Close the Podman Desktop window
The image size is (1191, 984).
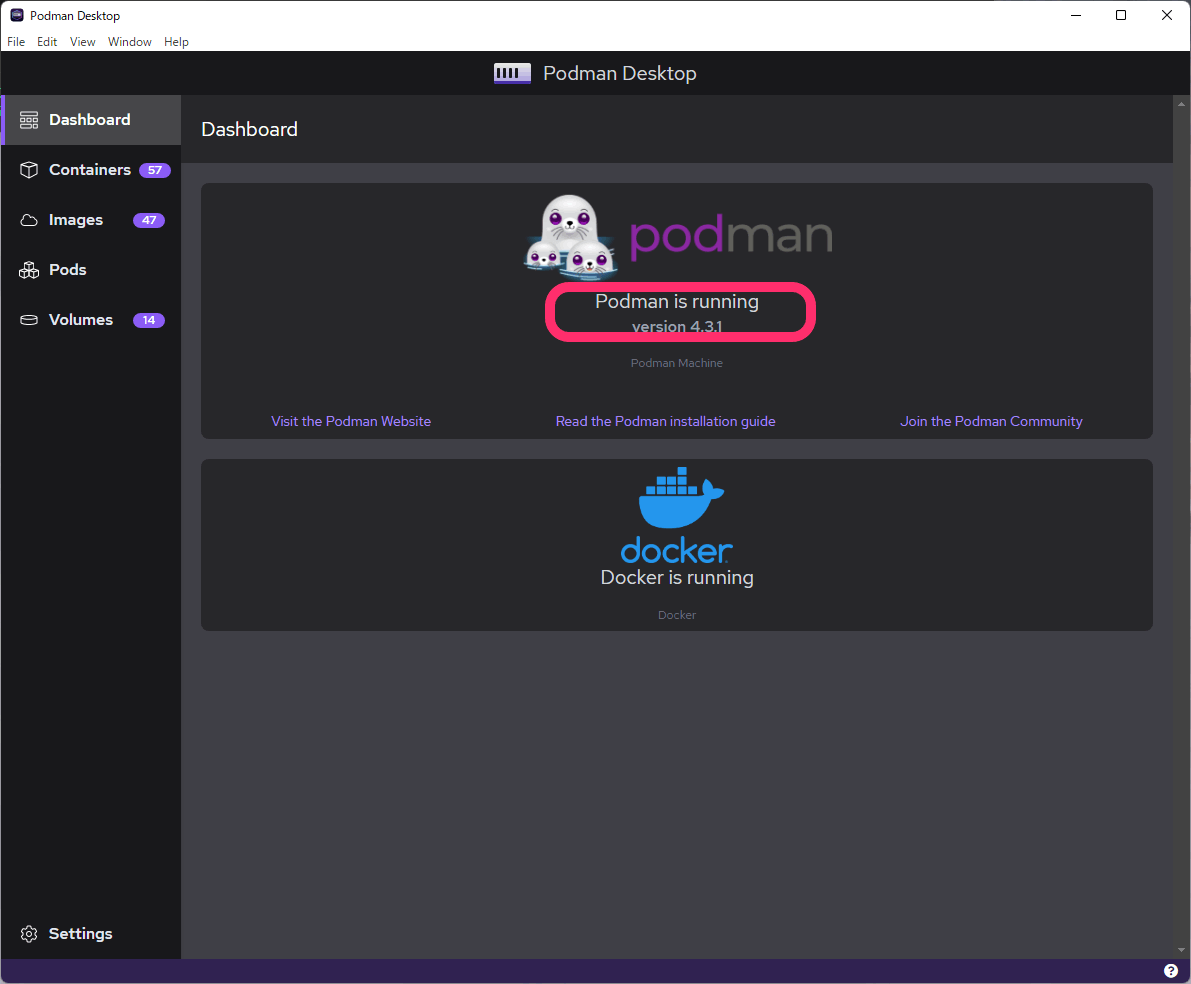coord(1167,15)
